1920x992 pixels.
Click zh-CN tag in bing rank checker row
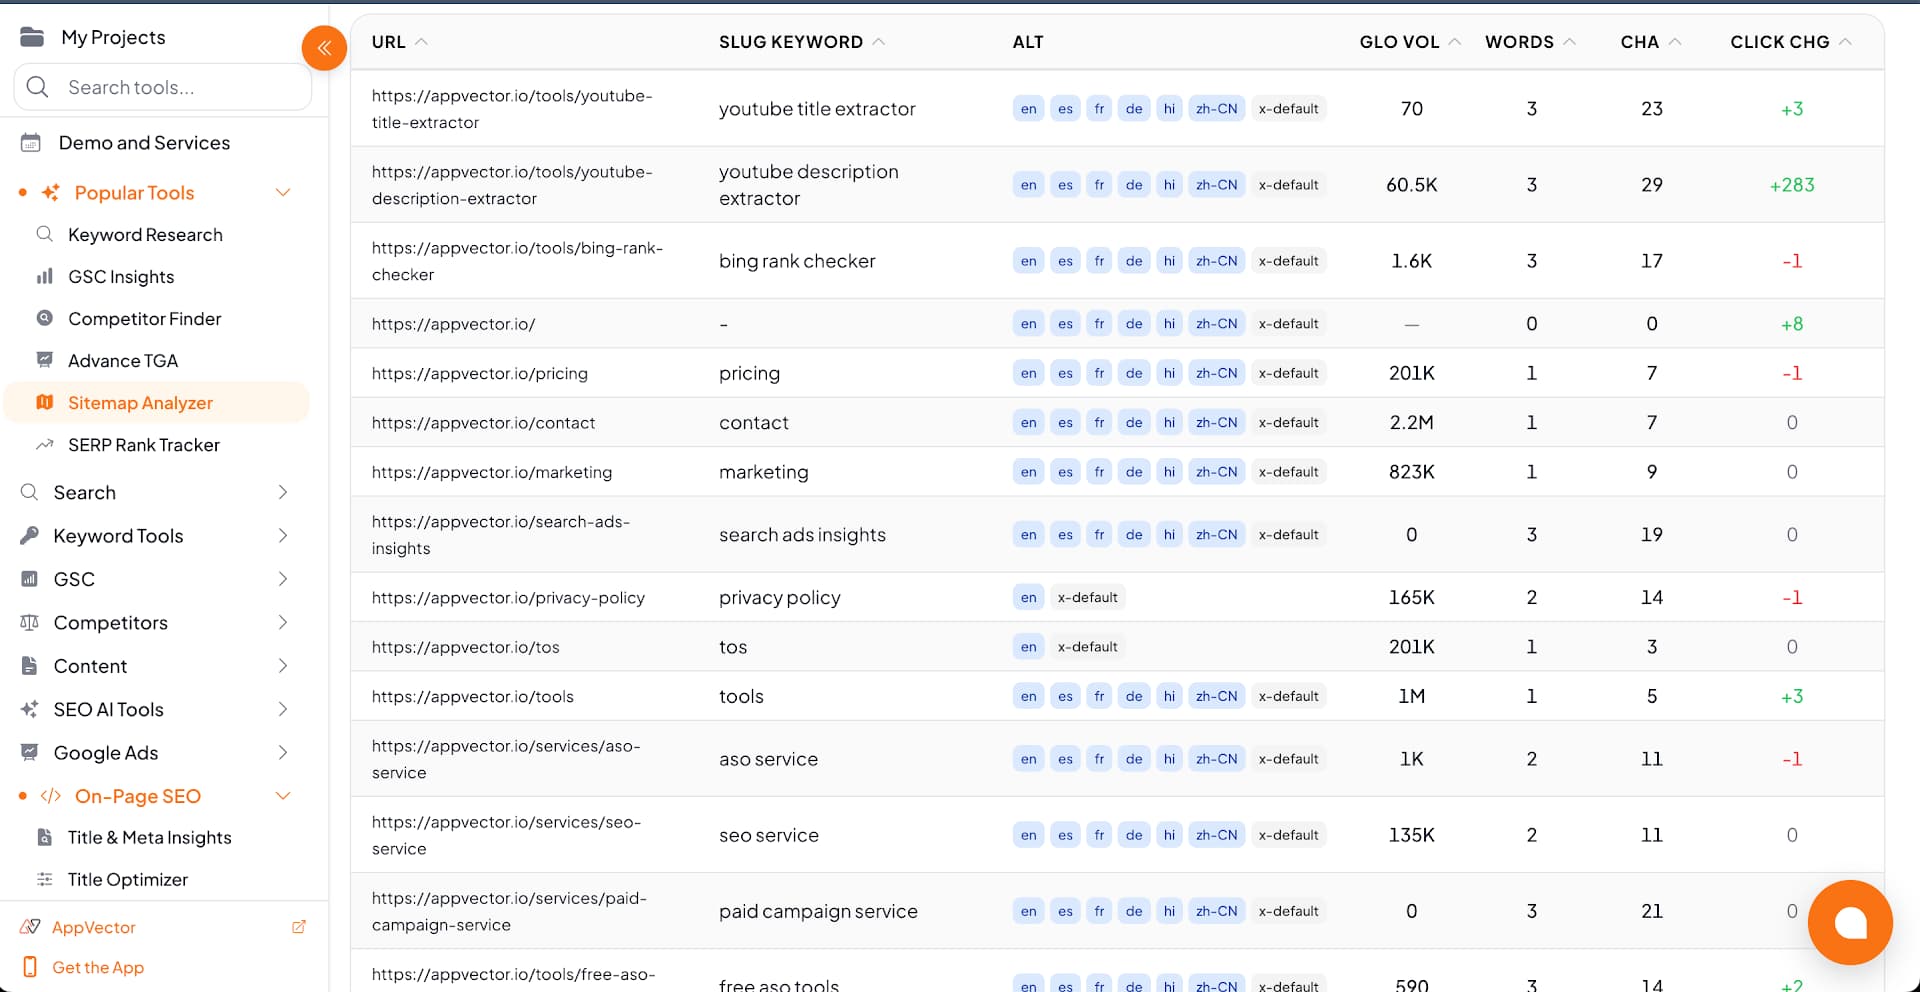pos(1216,261)
